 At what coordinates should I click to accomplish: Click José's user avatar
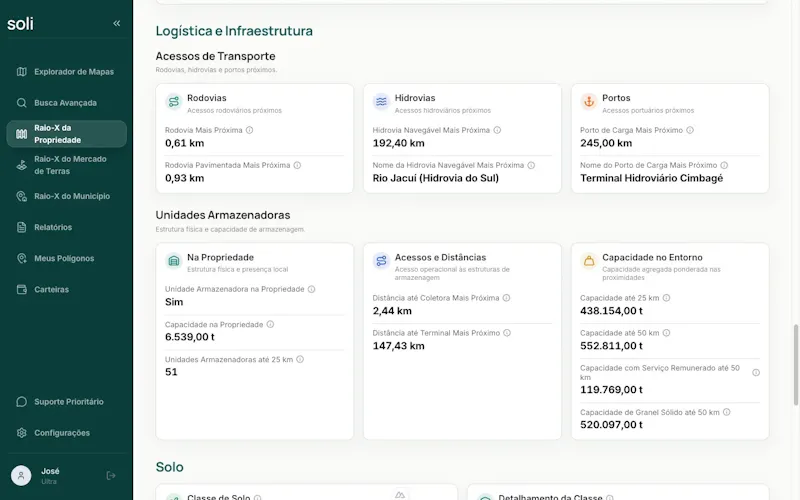pyautogui.click(x=21, y=476)
